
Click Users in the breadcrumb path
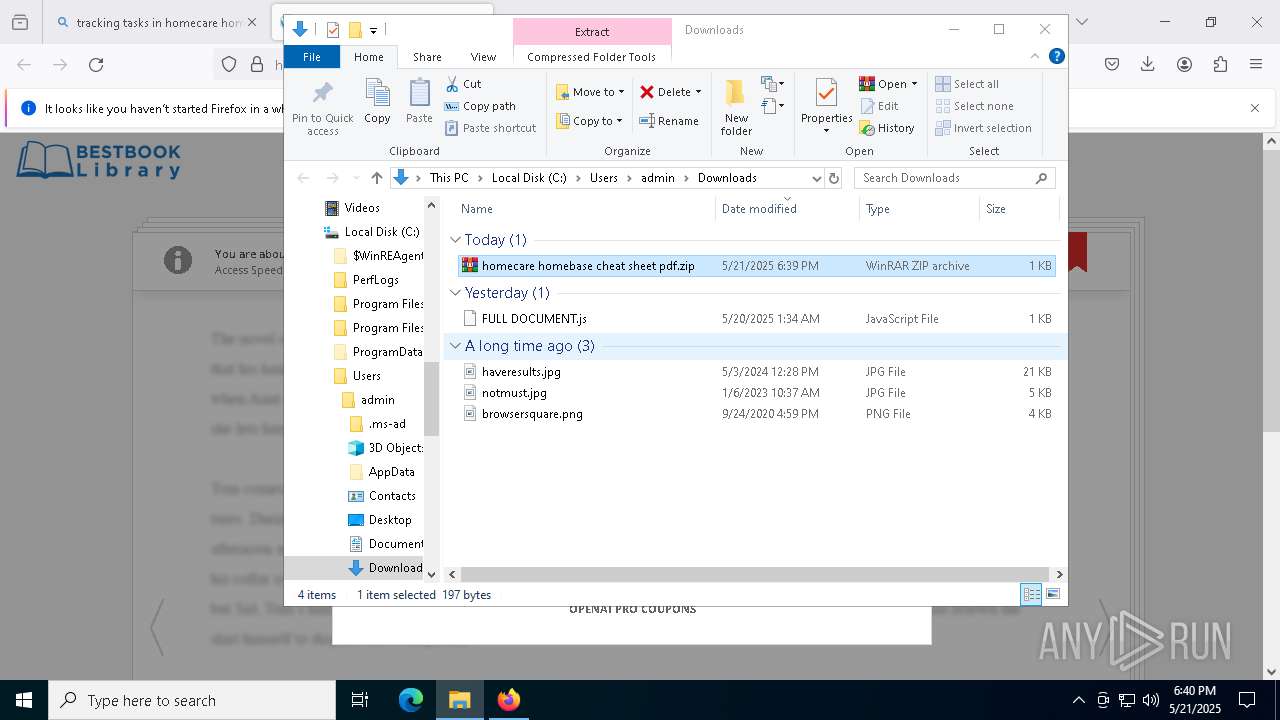604,178
